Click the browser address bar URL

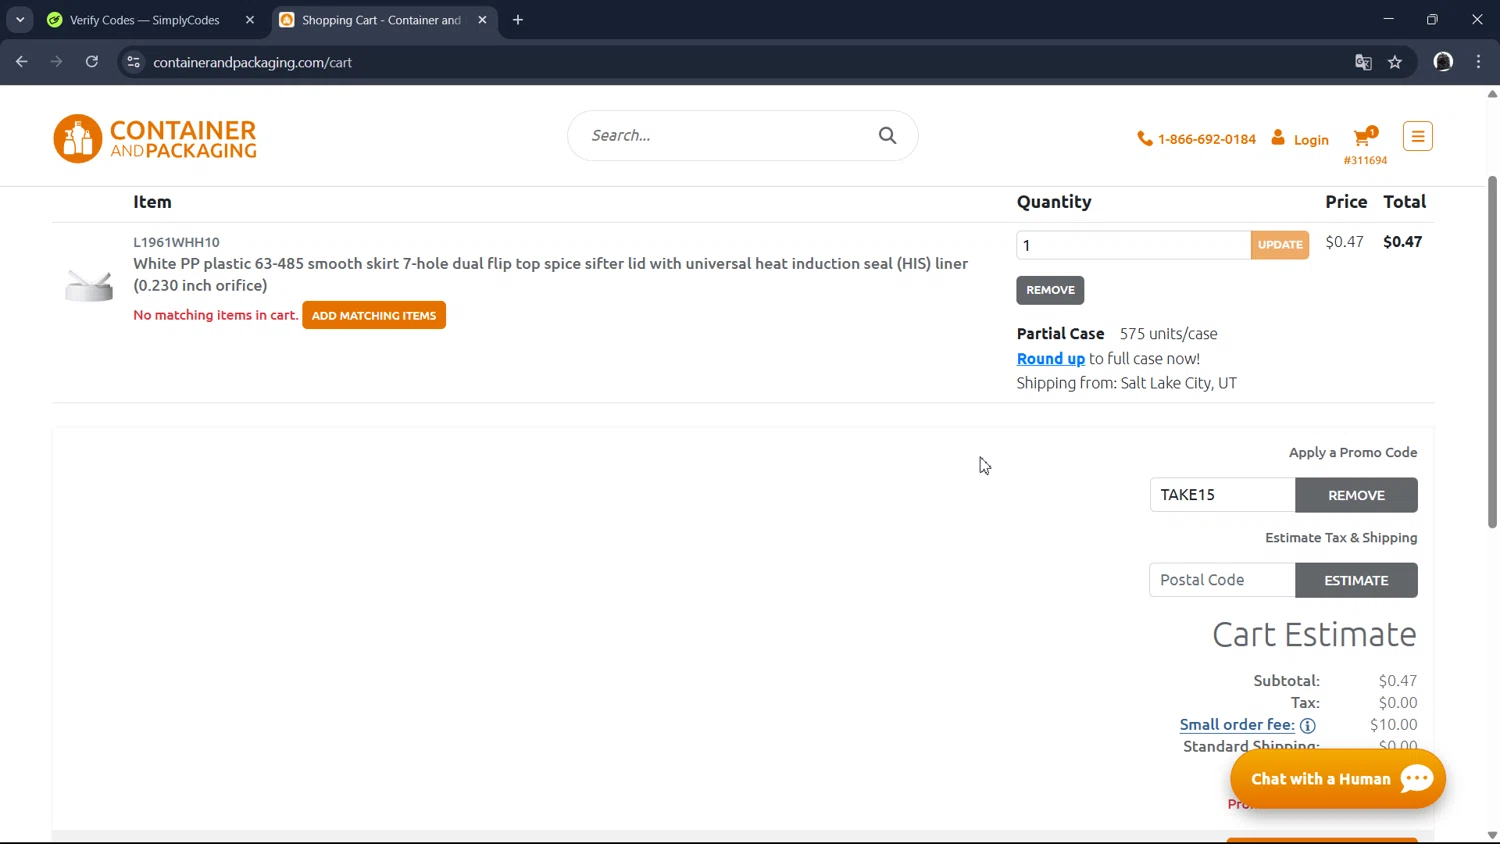click(252, 62)
